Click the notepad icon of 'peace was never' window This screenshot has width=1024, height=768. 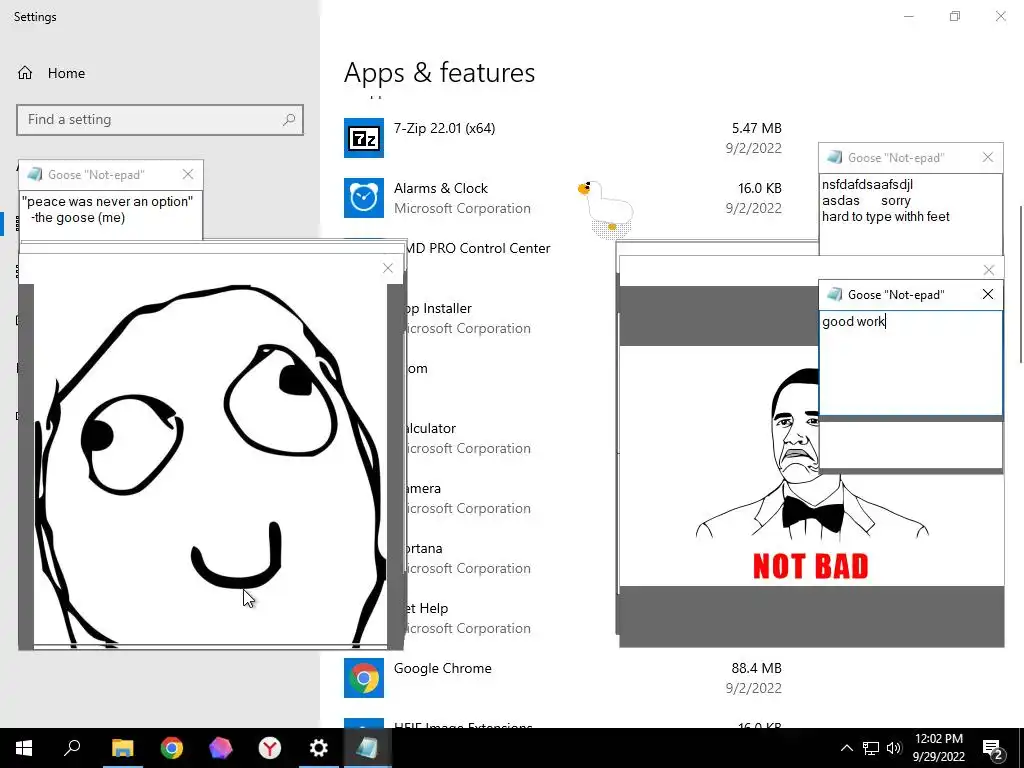[35, 174]
